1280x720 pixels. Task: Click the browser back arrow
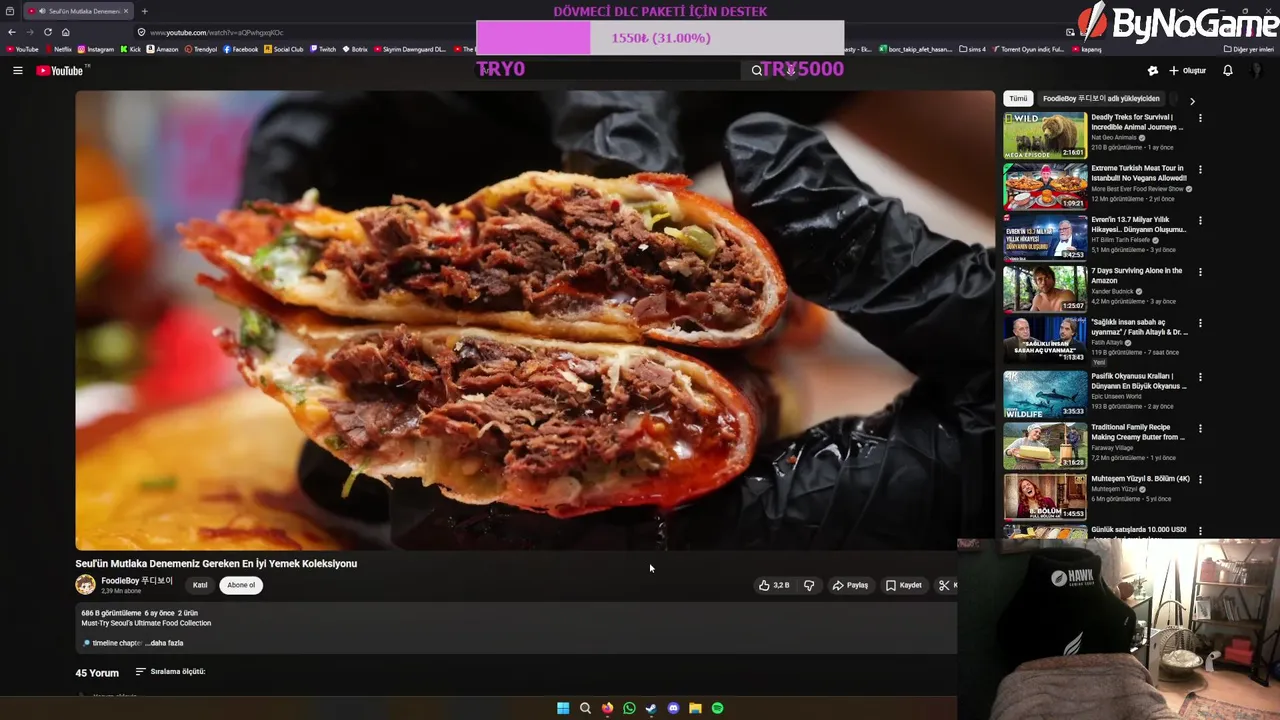click(x=12, y=32)
